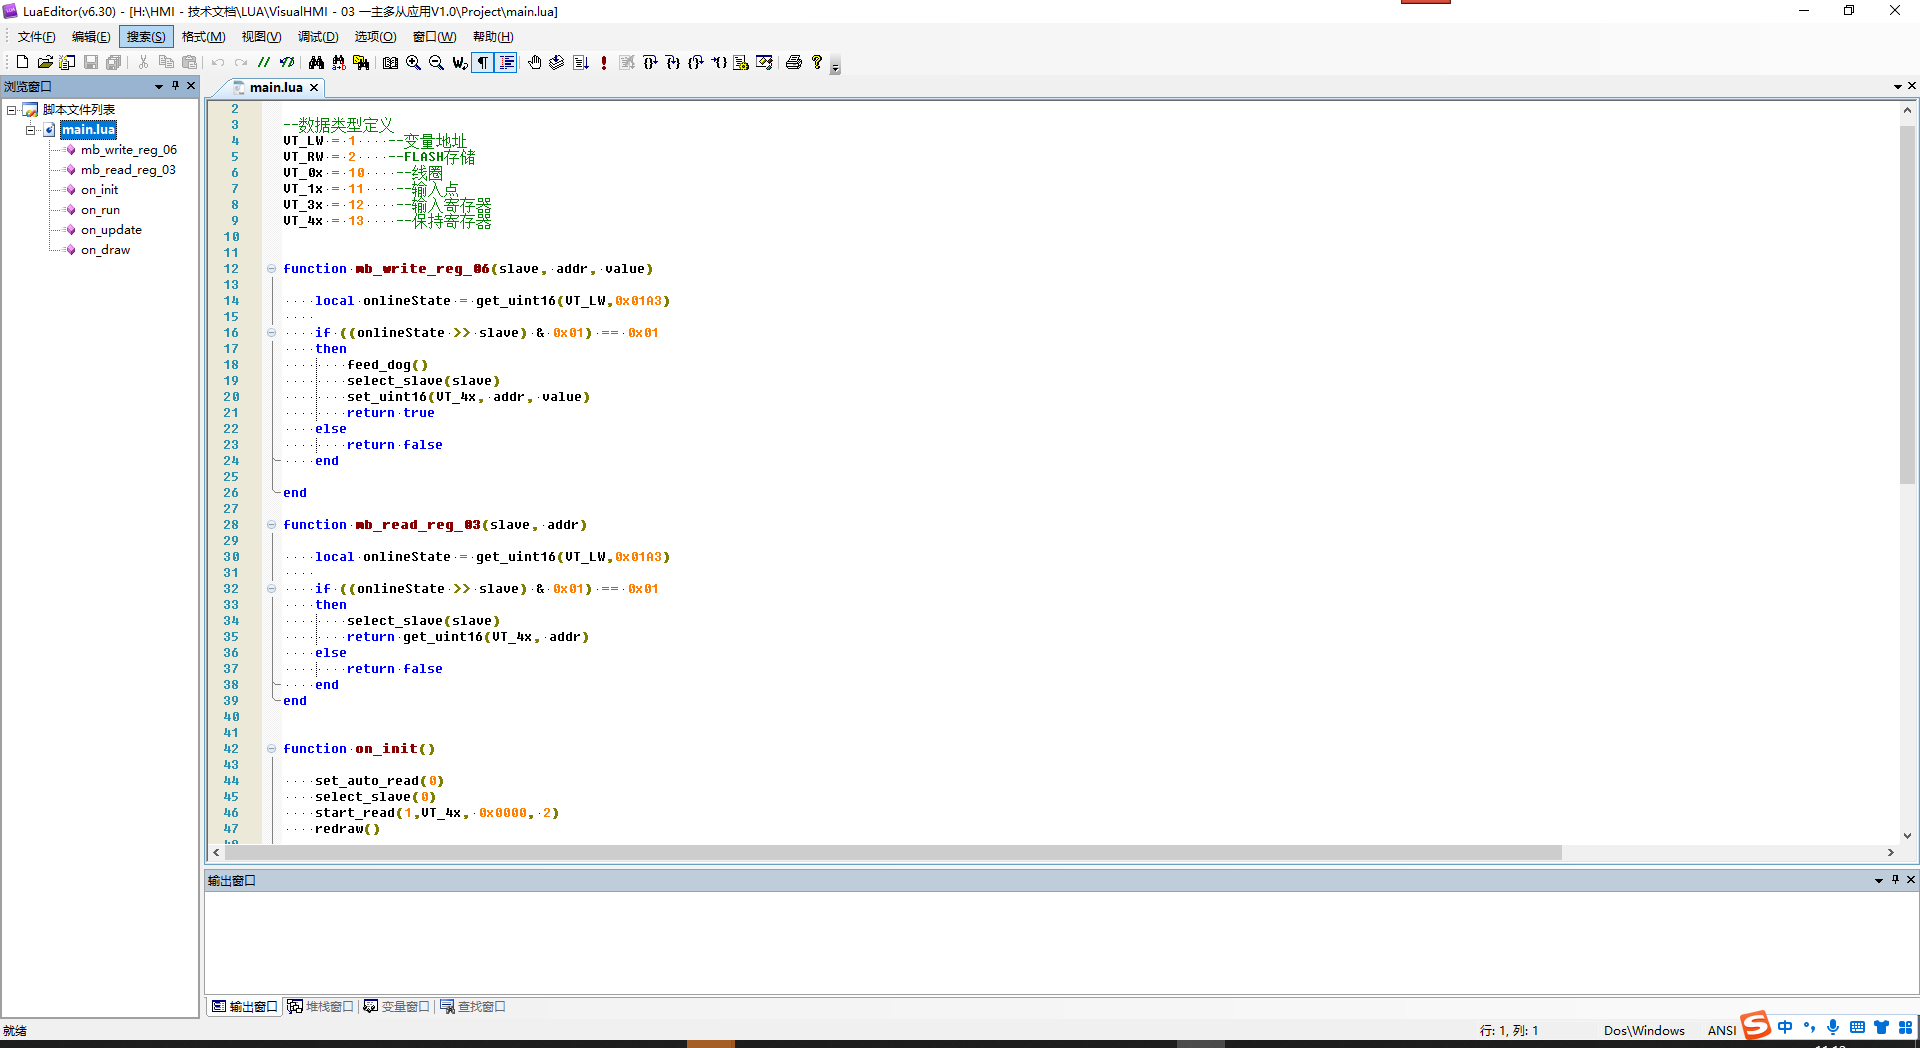Open Find with the binoculars icon
Screen dimensions: 1920x1048
point(316,62)
